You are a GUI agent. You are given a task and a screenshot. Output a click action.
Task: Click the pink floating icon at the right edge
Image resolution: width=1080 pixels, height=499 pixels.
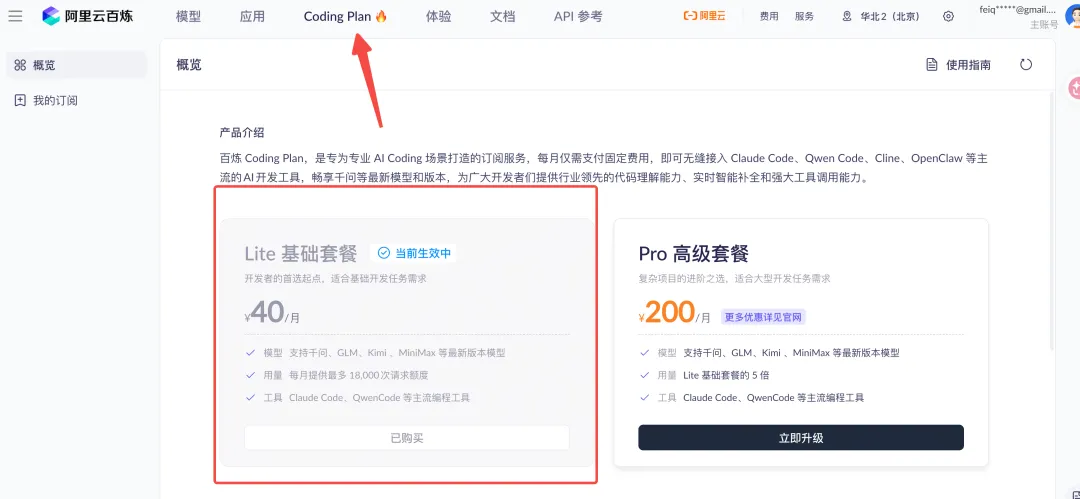1074,88
